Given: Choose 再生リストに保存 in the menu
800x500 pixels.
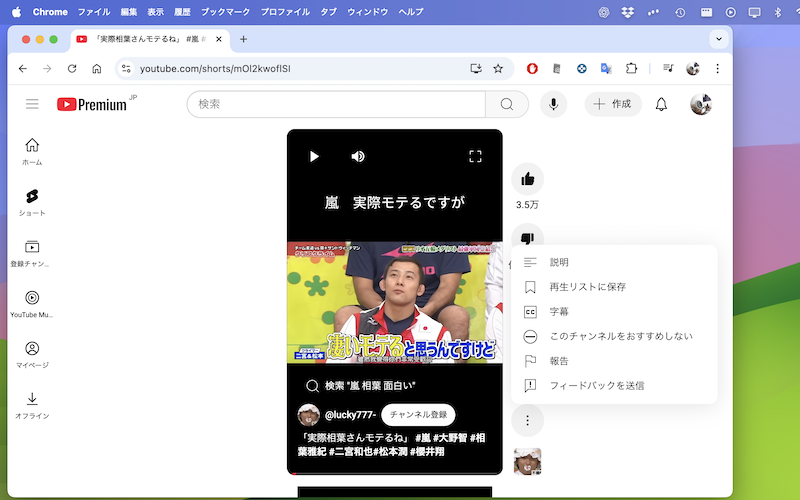Looking at the screenshot, I should [x=614, y=287].
